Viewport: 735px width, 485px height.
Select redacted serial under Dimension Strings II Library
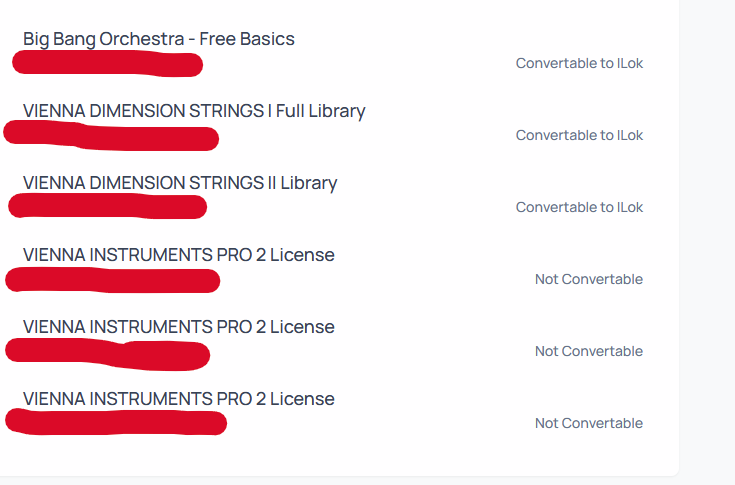[107, 207]
